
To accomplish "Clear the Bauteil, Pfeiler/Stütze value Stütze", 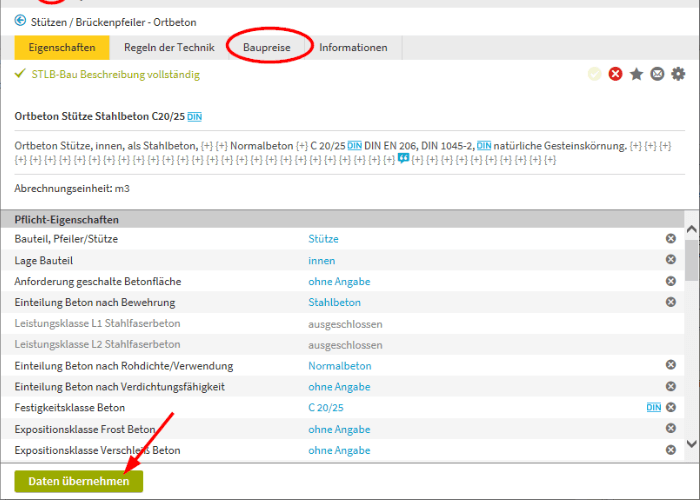I will click(x=671, y=238).
